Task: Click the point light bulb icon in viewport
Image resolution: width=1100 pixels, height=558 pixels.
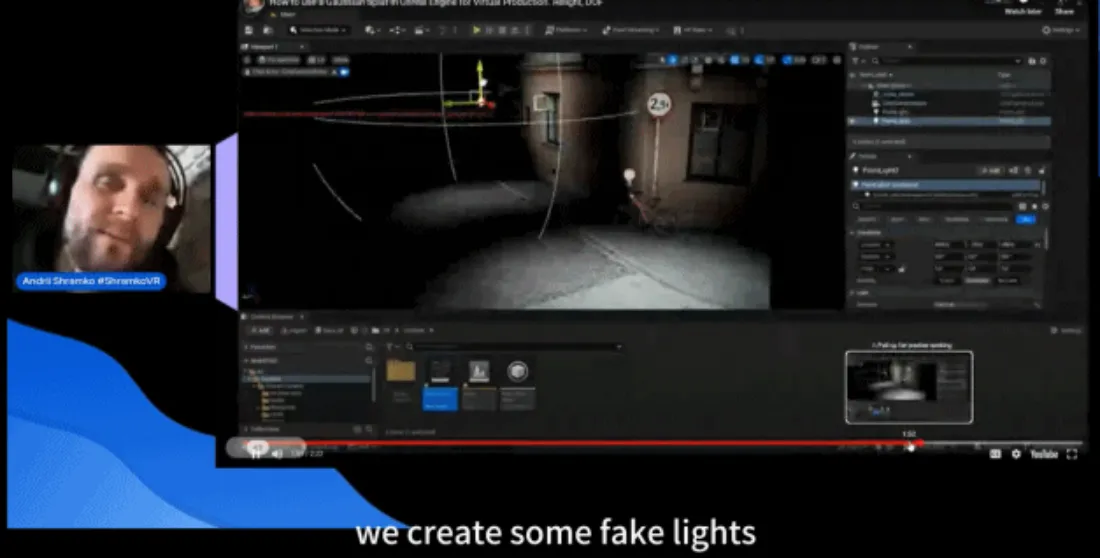Action: pyautogui.click(x=629, y=175)
